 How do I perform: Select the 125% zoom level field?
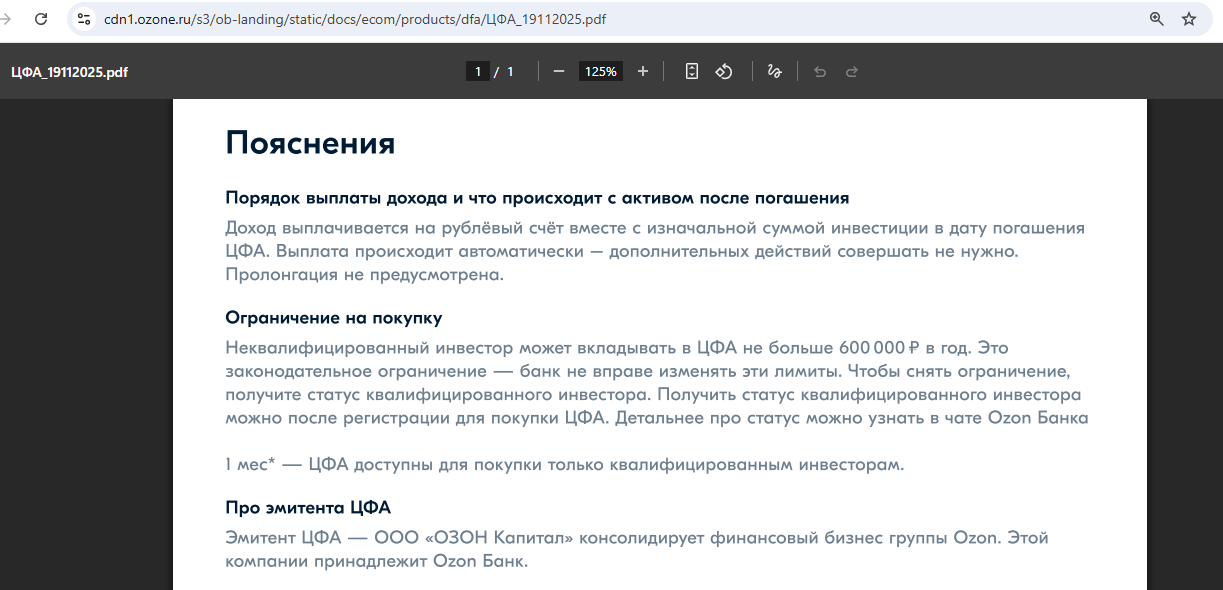point(601,72)
